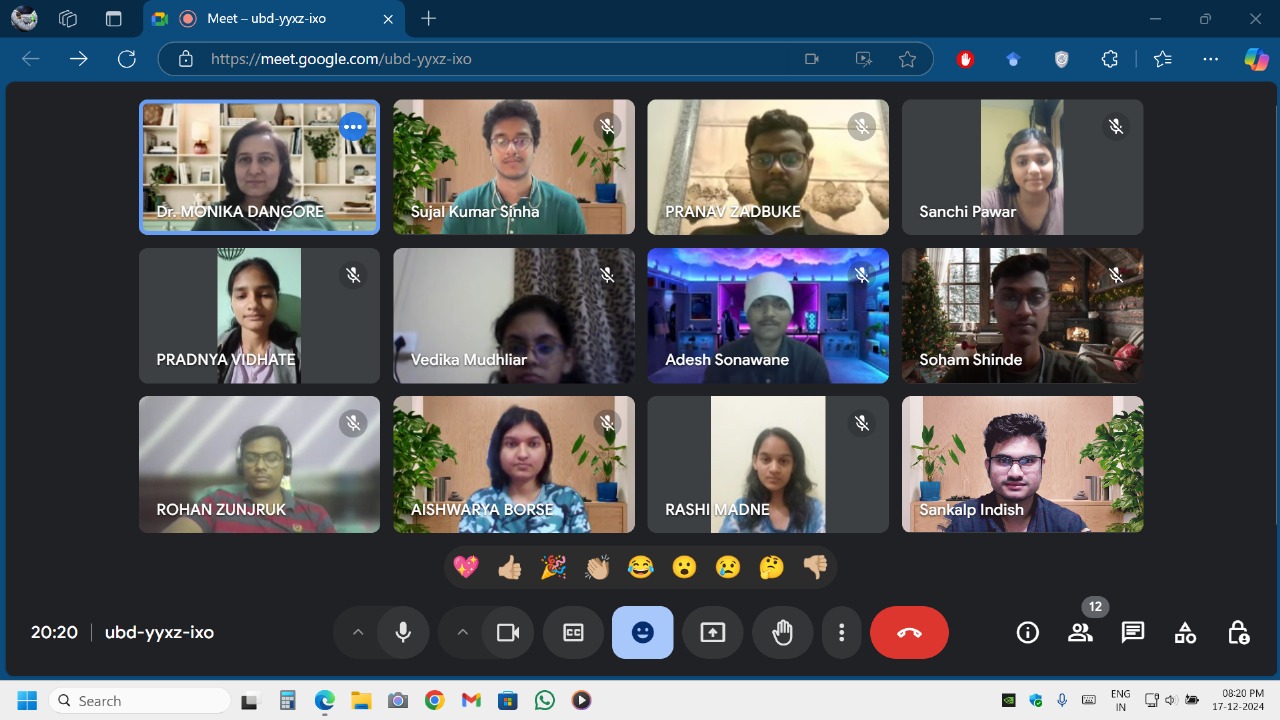Open the chat with everyone panel

(x=1132, y=632)
